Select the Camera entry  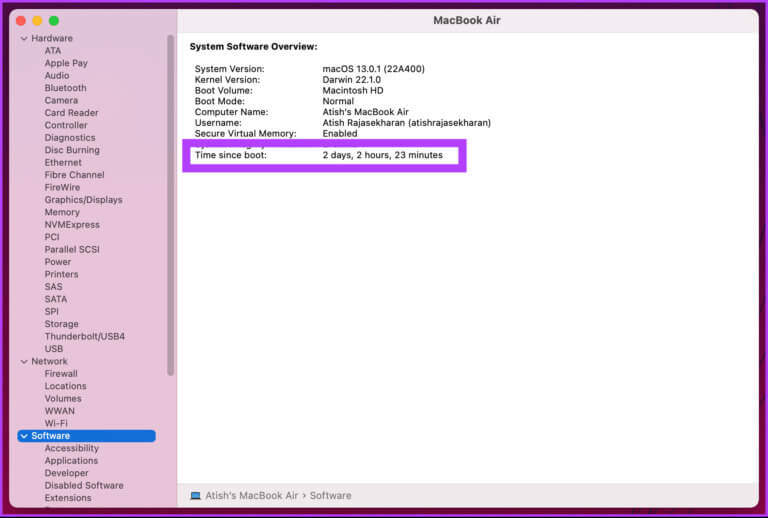tap(61, 100)
